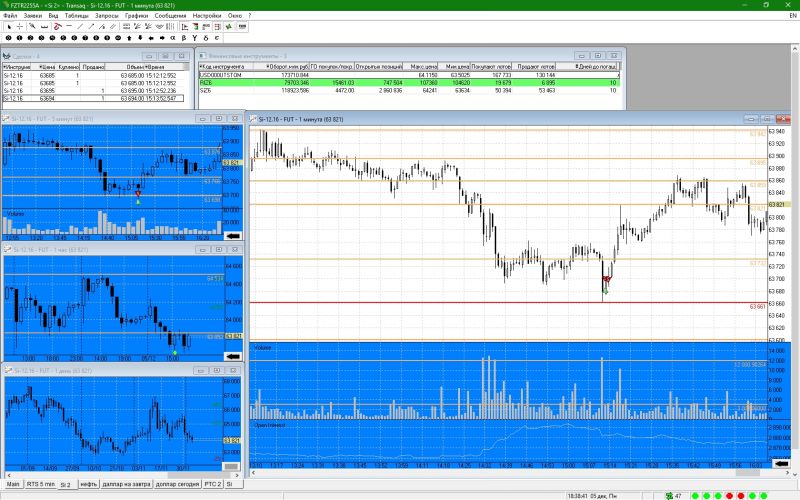Select the arrow pointer tool in toolbar
Screen dimensions: 800x500
tap(9, 27)
